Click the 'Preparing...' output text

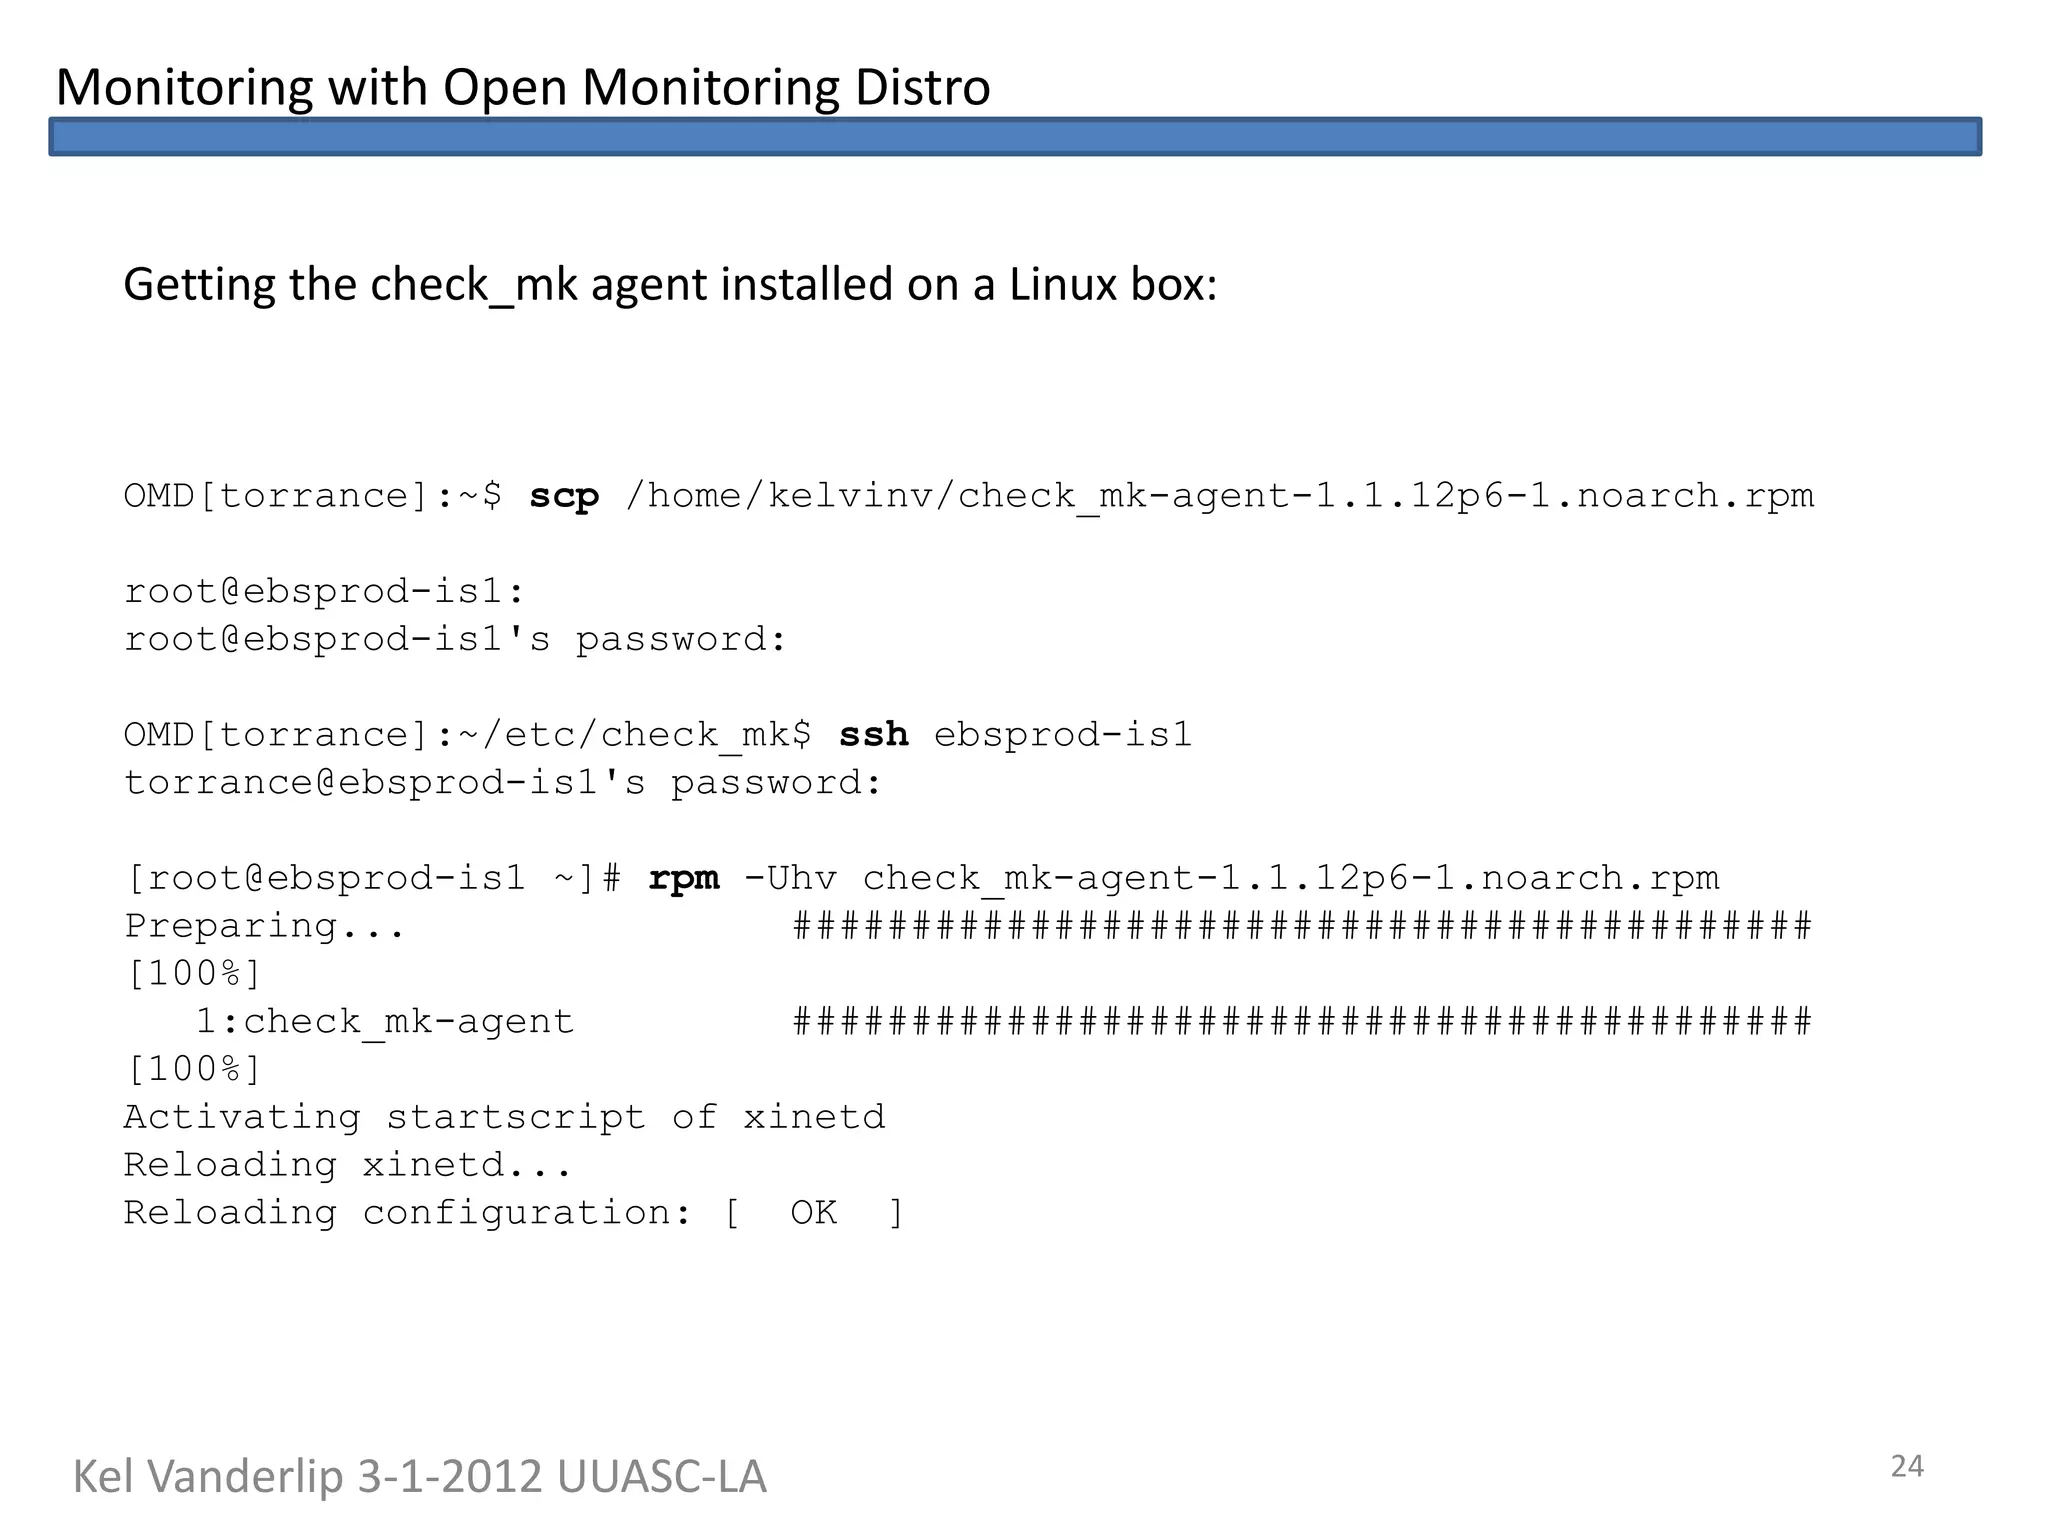click(264, 927)
